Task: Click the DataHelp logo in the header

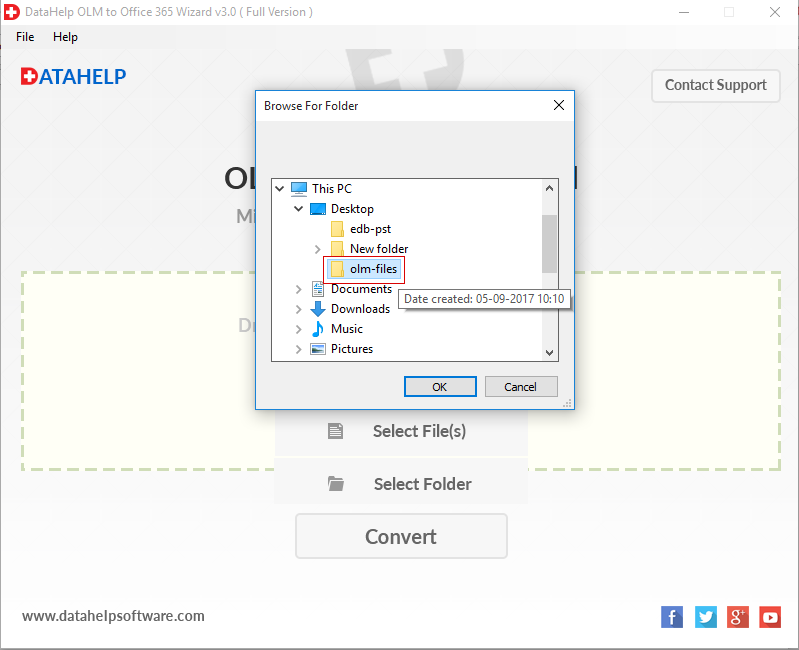Action: [x=73, y=76]
